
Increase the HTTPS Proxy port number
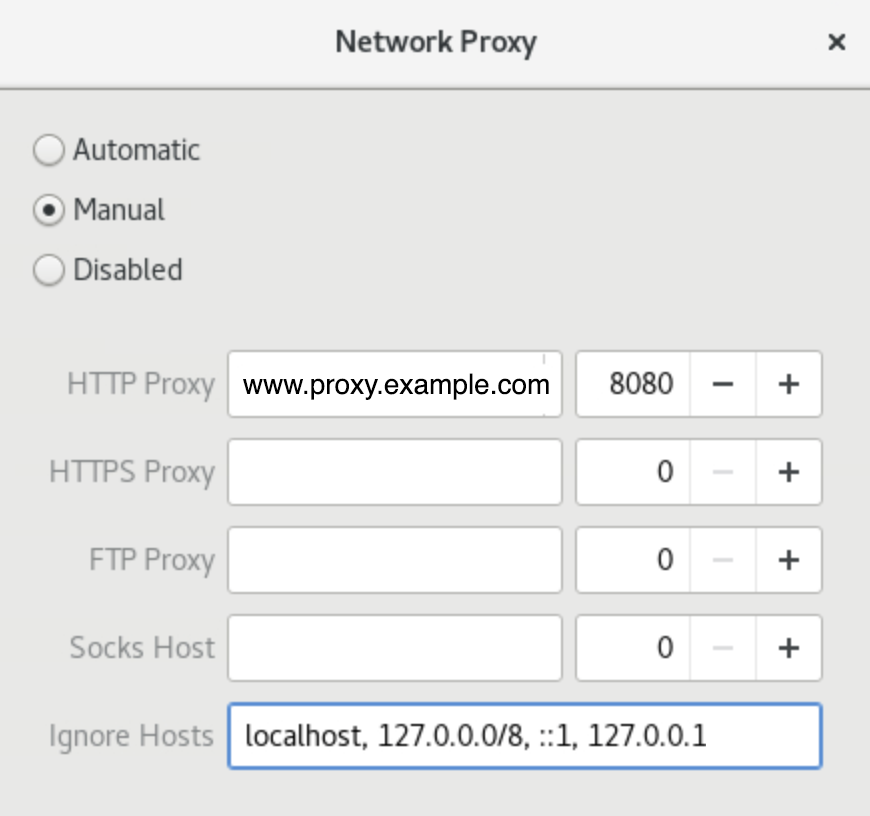coord(788,472)
